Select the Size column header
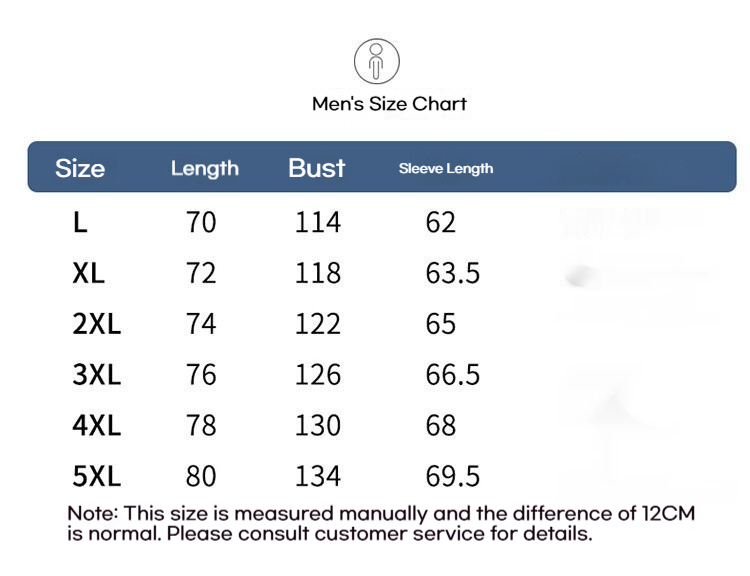 [80, 168]
